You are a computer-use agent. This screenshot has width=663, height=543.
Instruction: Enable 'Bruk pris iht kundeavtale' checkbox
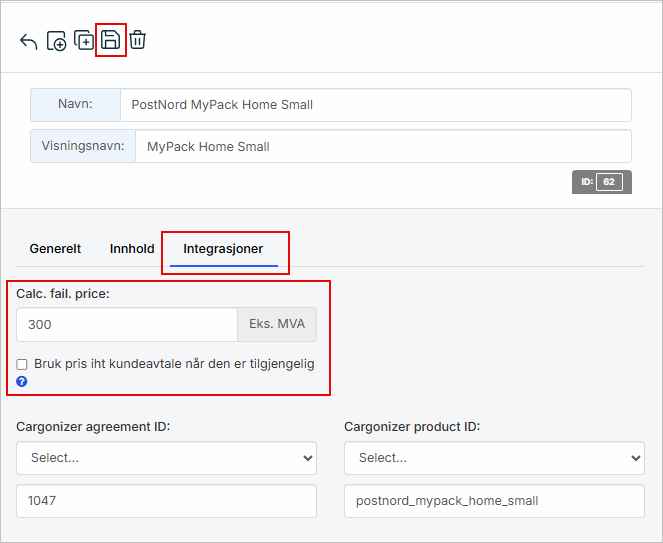tap(22, 364)
